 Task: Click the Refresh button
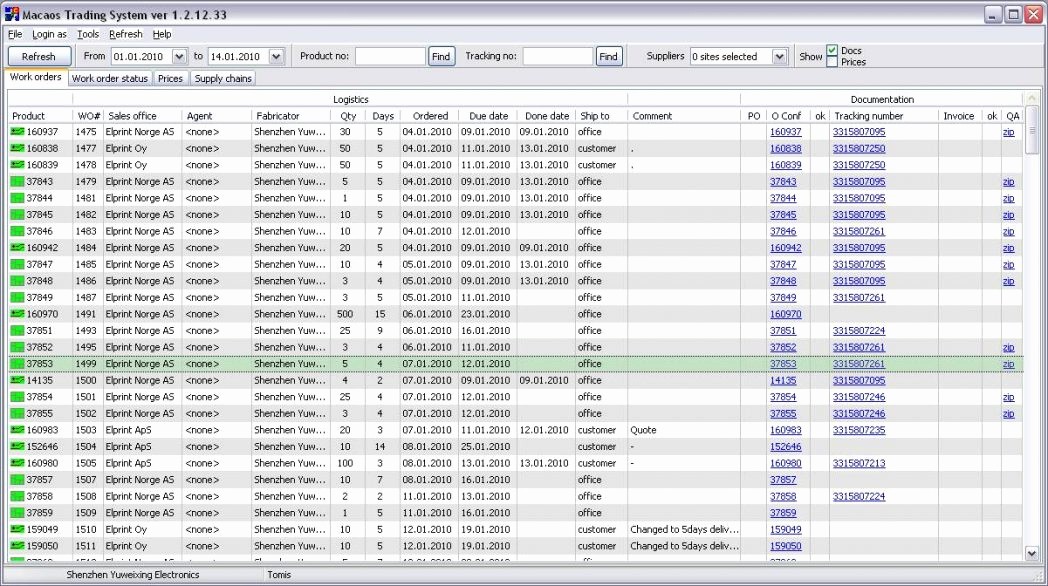[39, 56]
